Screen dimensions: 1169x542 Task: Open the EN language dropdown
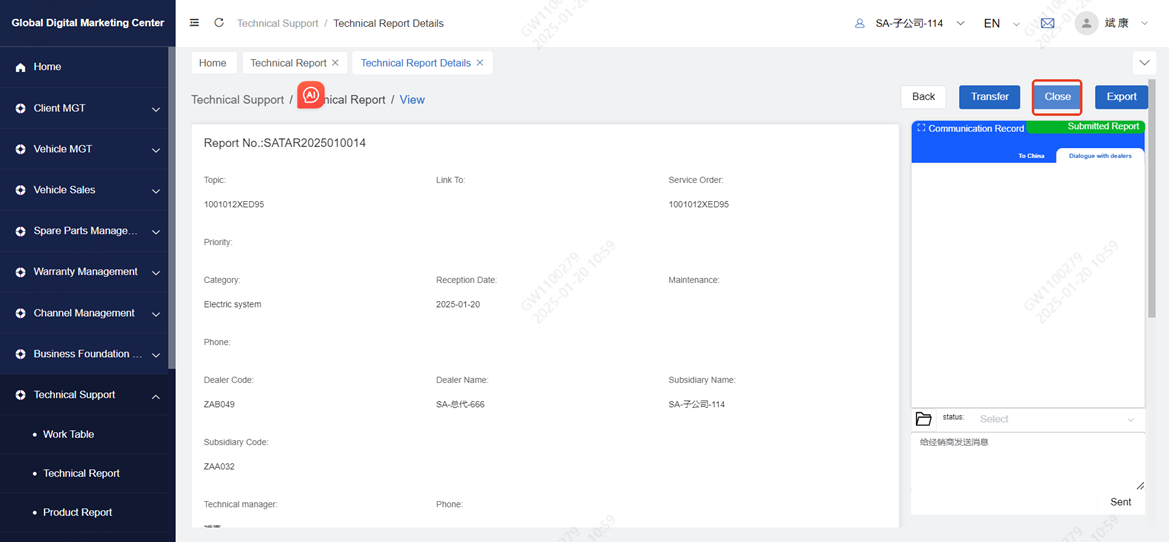[x=999, y=23]
